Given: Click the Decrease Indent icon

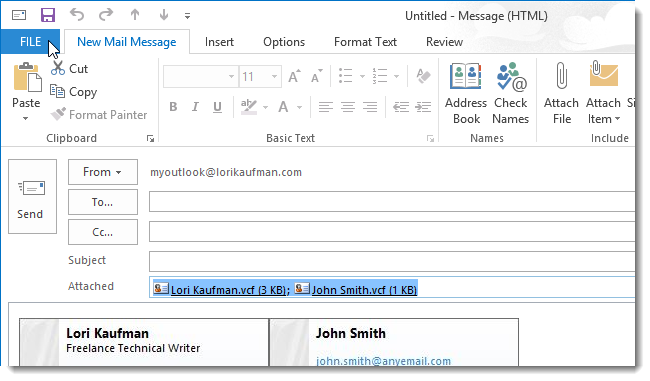Looking at the screenshot, I should click(x=401, y=107).
